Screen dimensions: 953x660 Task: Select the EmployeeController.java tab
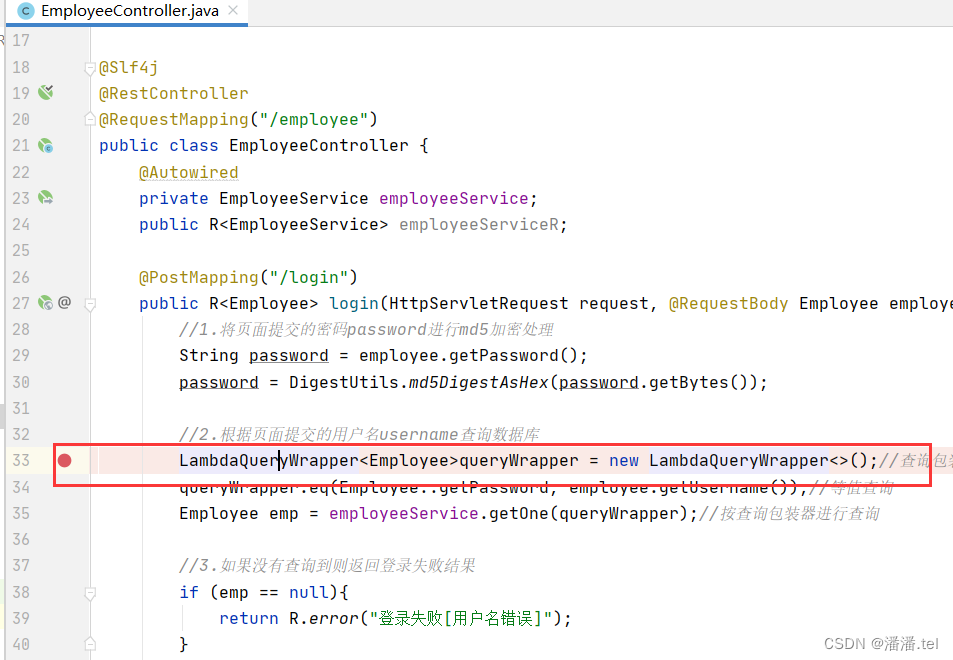[x=127, y=11]
